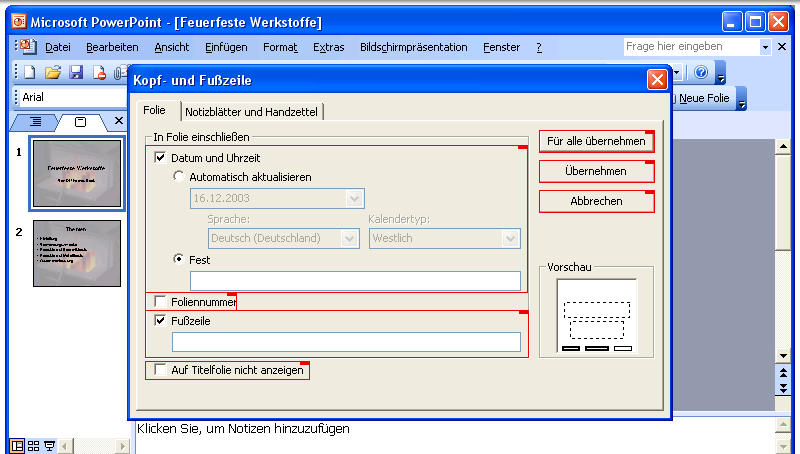Viewport: 800px width, 454px height.
Task: Uncheck the Datum und Uhrzeit checkbox
Action: (x=160, y=158)
